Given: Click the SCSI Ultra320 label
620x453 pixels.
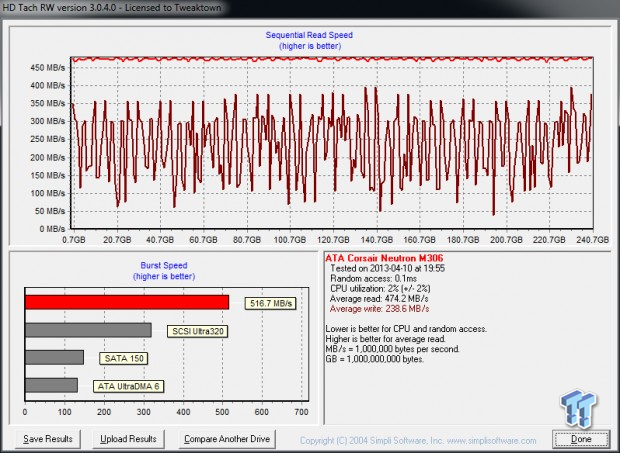Looking at the screenshot, I should click(x=198, y=331).
